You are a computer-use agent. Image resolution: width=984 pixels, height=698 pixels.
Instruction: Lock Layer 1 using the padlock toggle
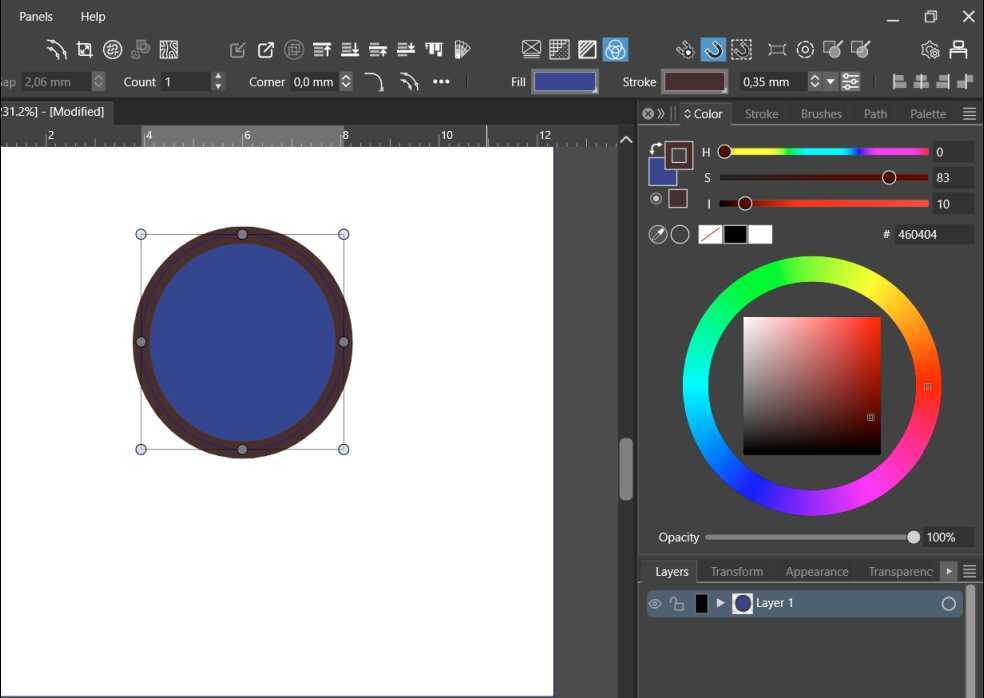(677, 603)
